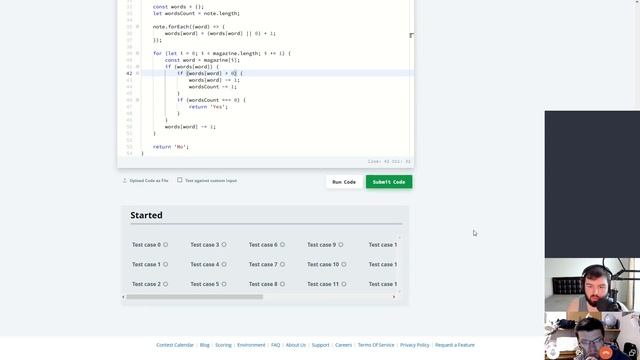Click the 'let wordsCount = note.length' line
This screenshot has height=360, width=640.
tap(196, 13)
